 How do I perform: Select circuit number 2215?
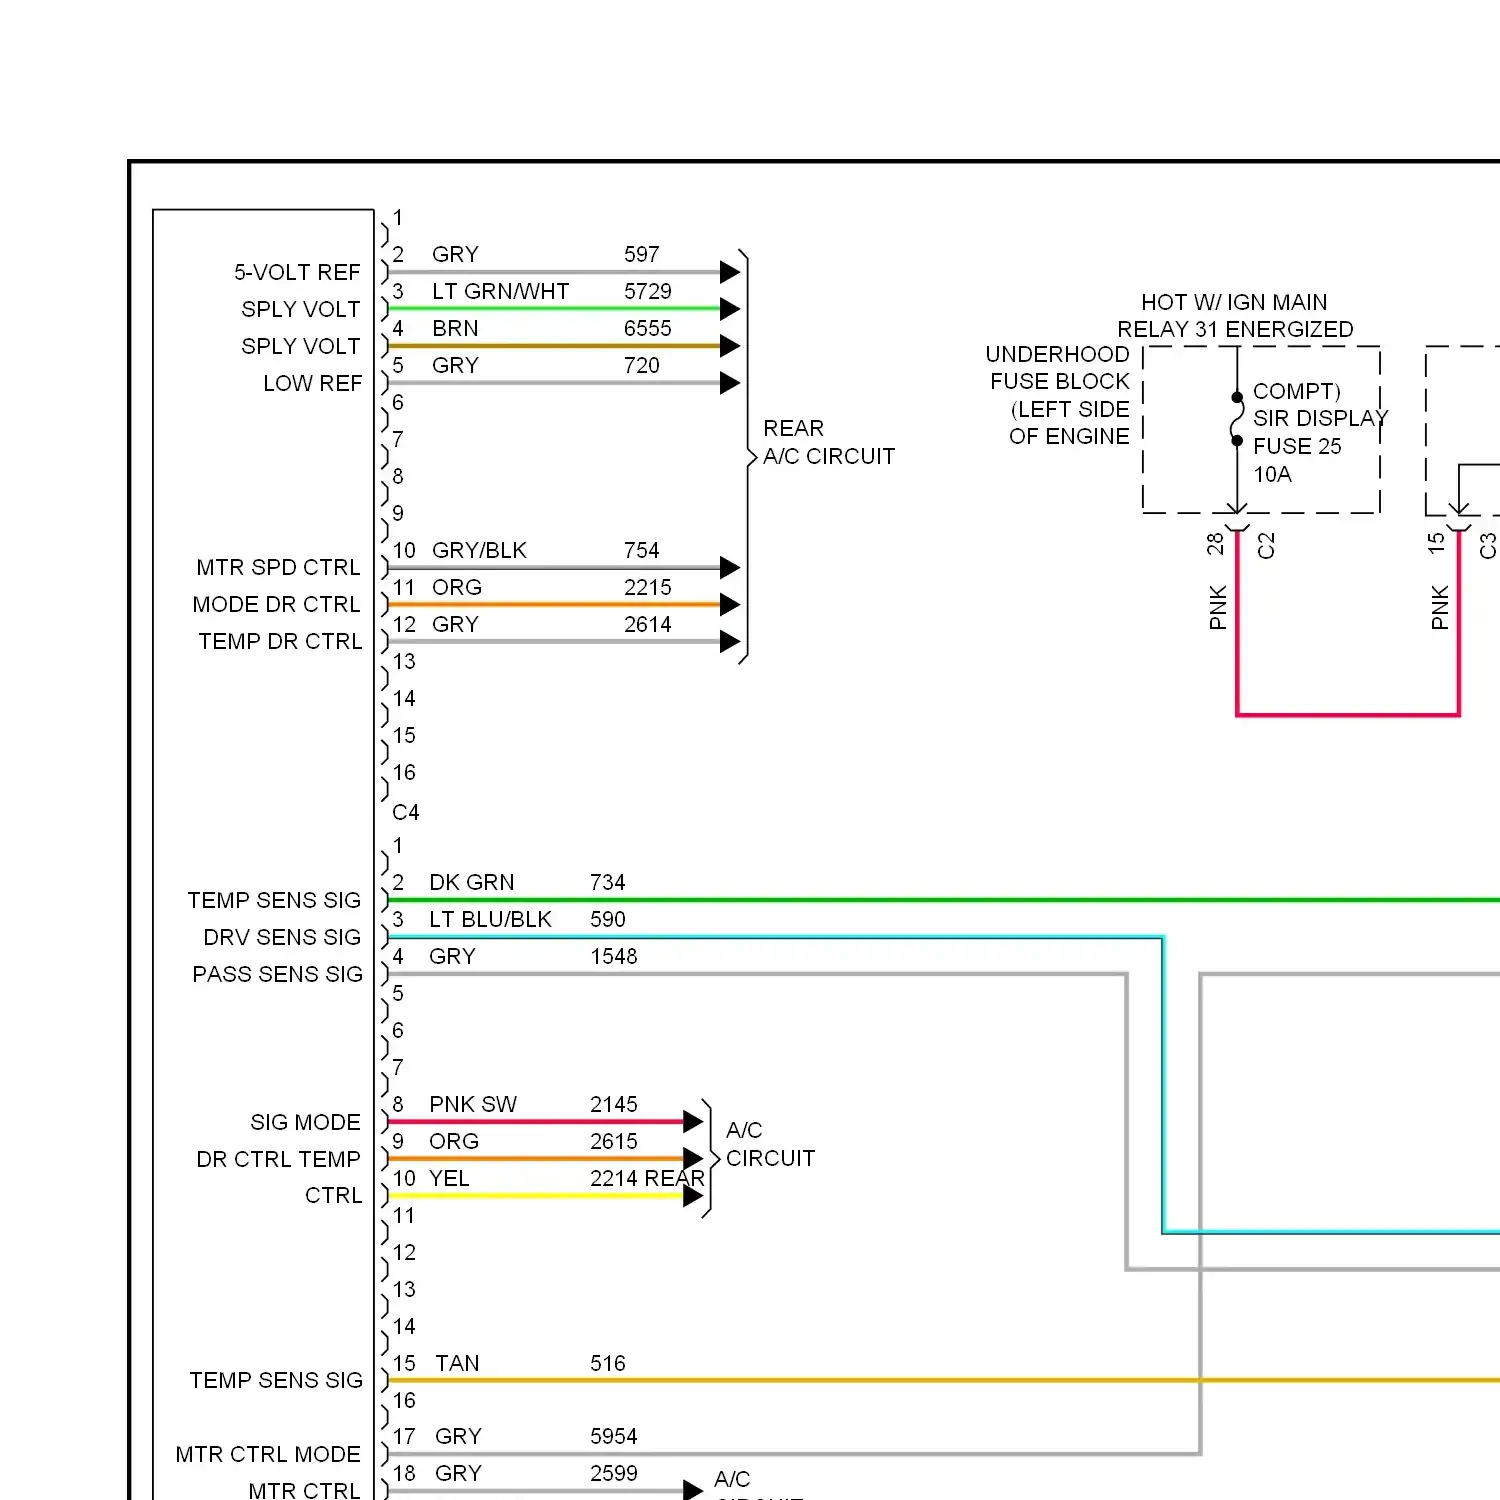(x=648, y=588)
